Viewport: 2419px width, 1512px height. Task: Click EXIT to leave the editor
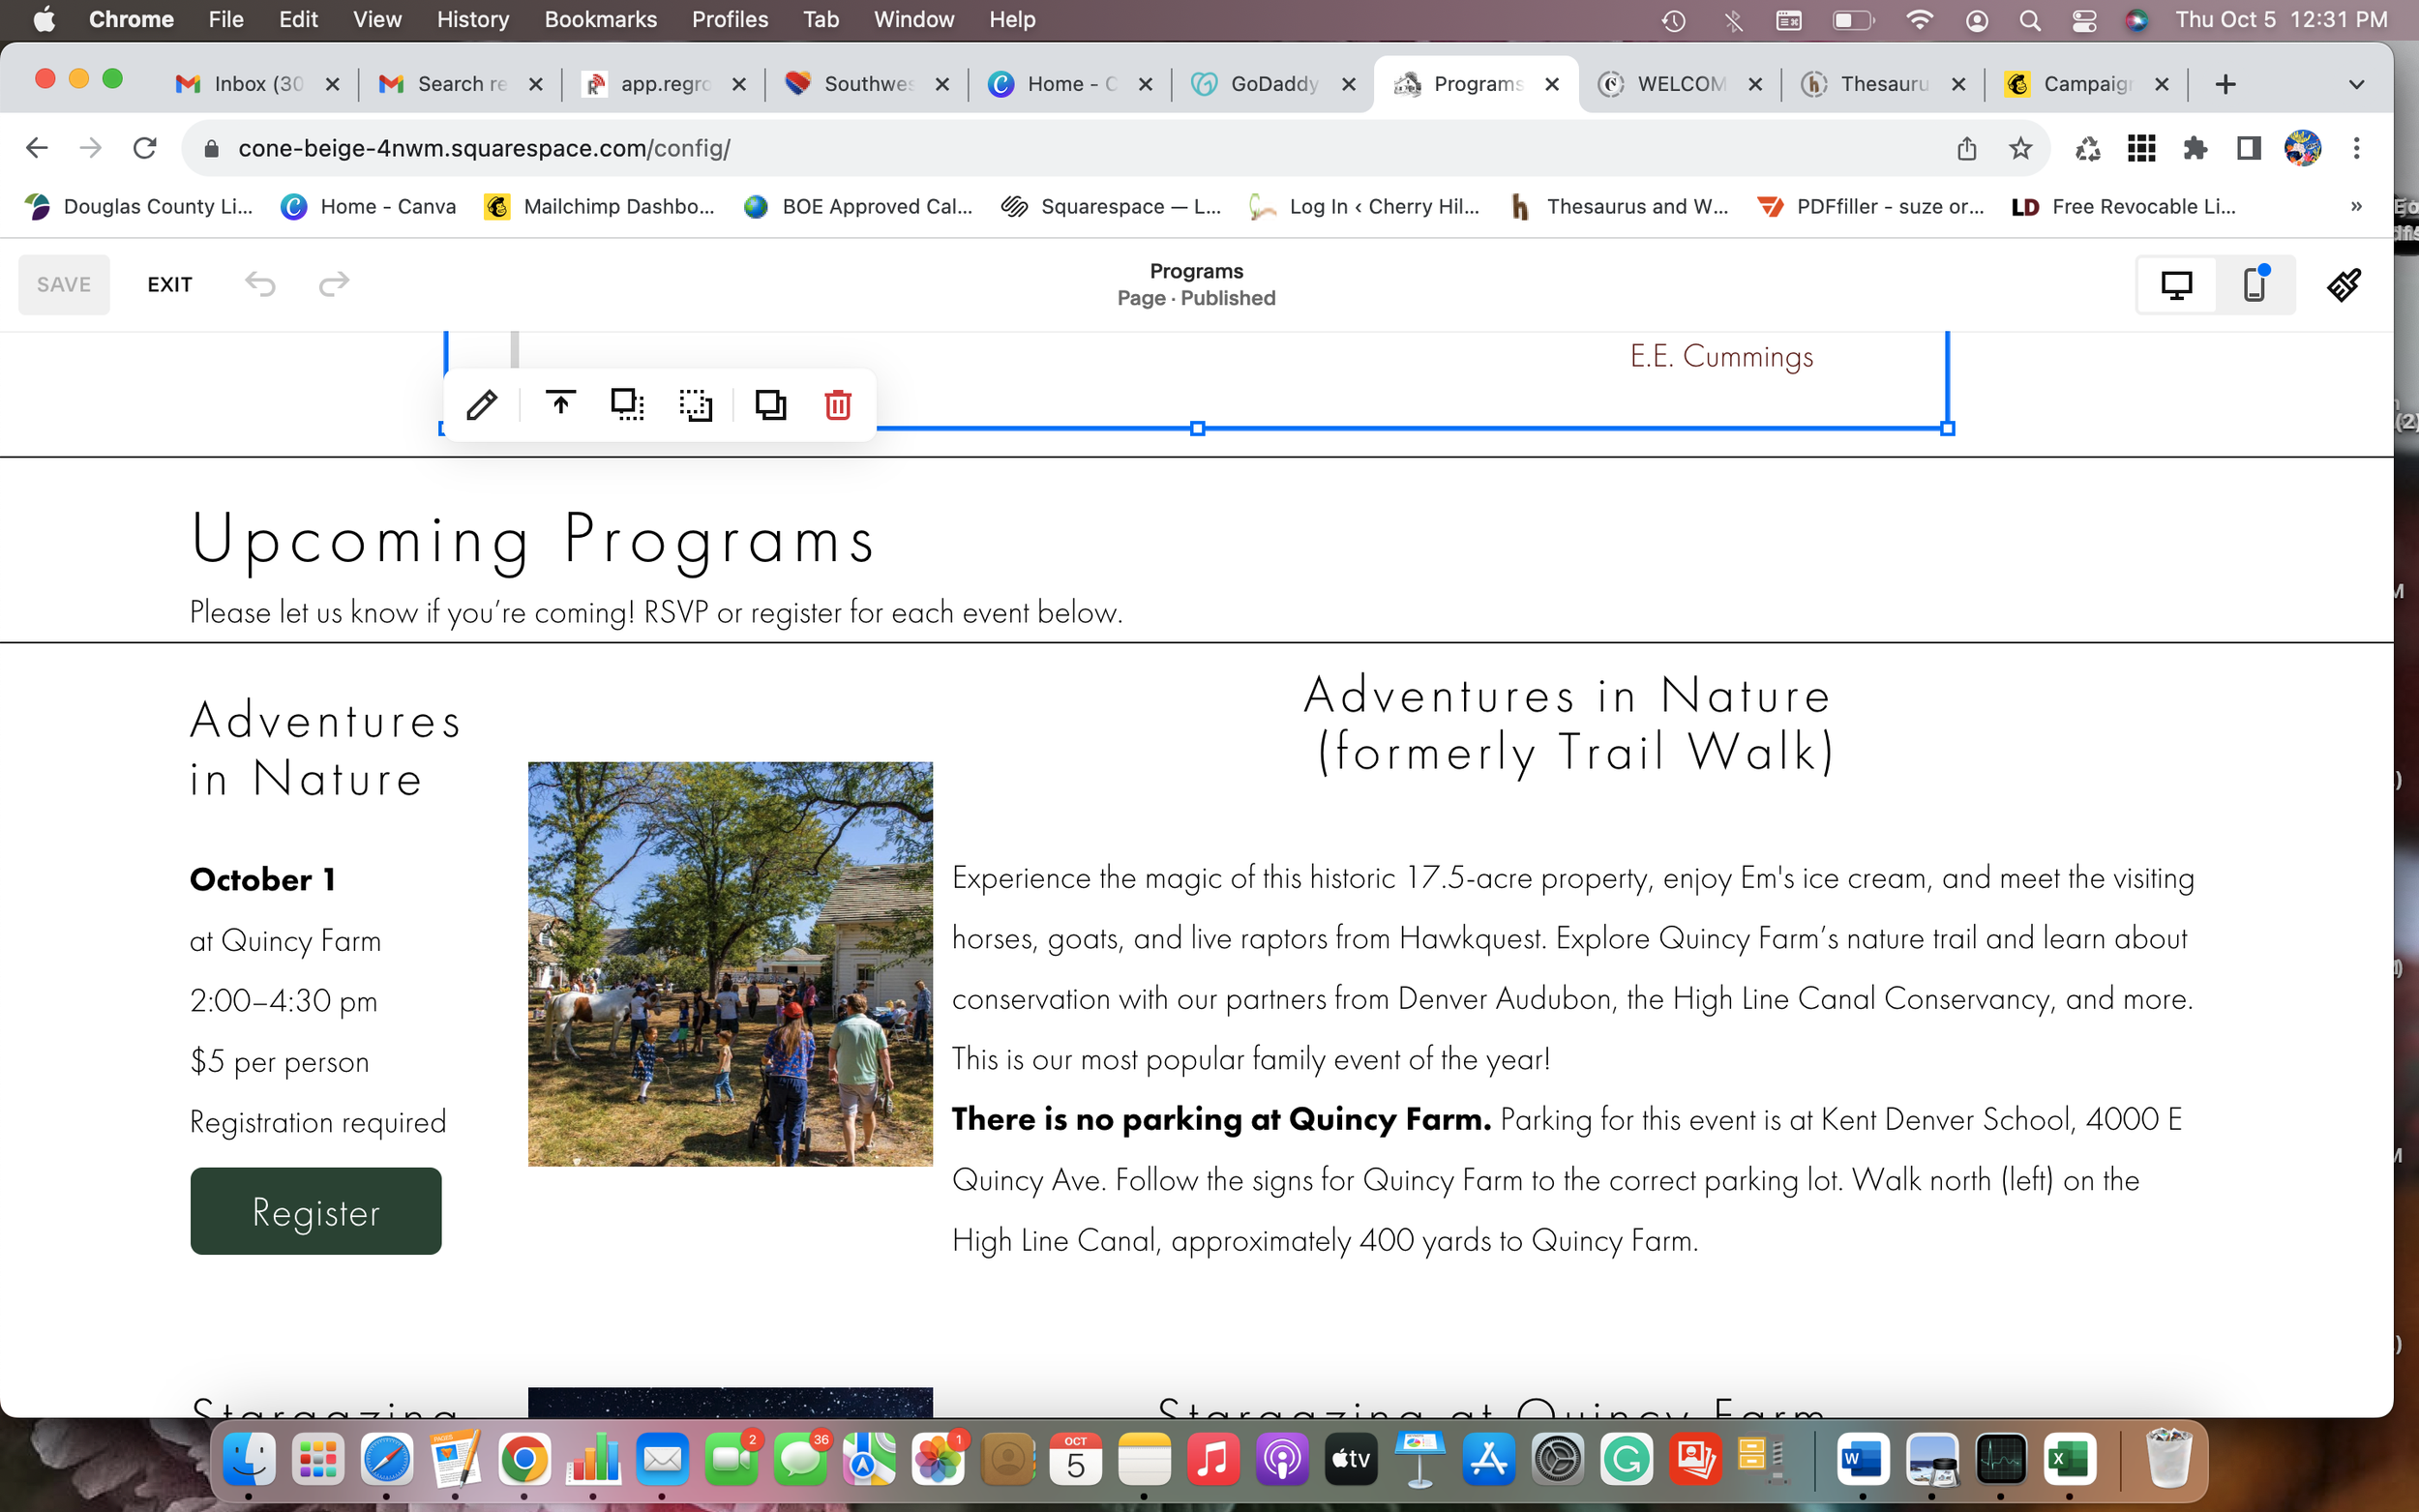[169, 285]
